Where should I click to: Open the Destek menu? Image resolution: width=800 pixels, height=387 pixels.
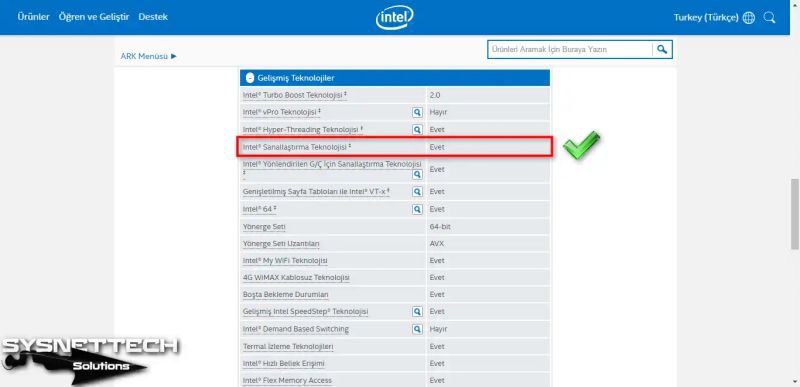(153, 17)
